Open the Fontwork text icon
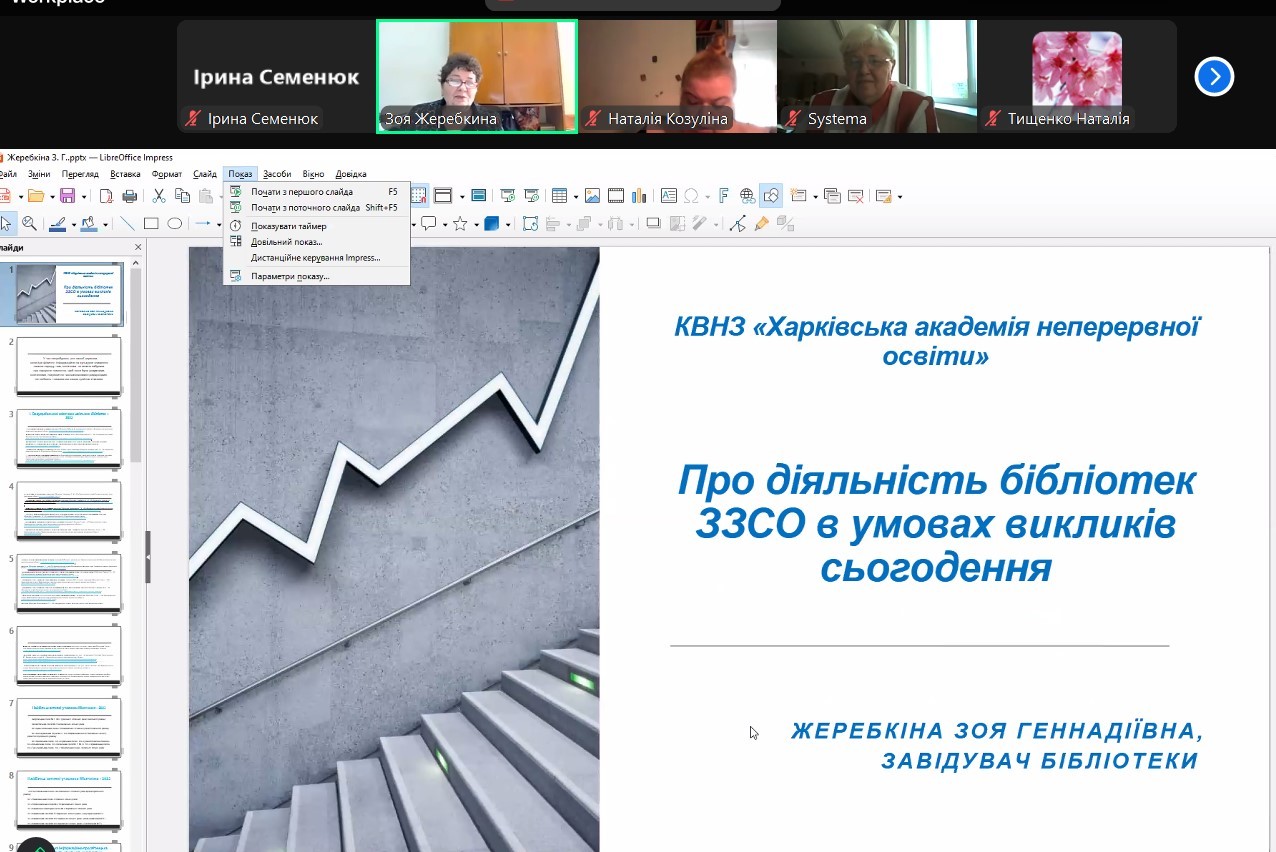 [x=723, y=196]
